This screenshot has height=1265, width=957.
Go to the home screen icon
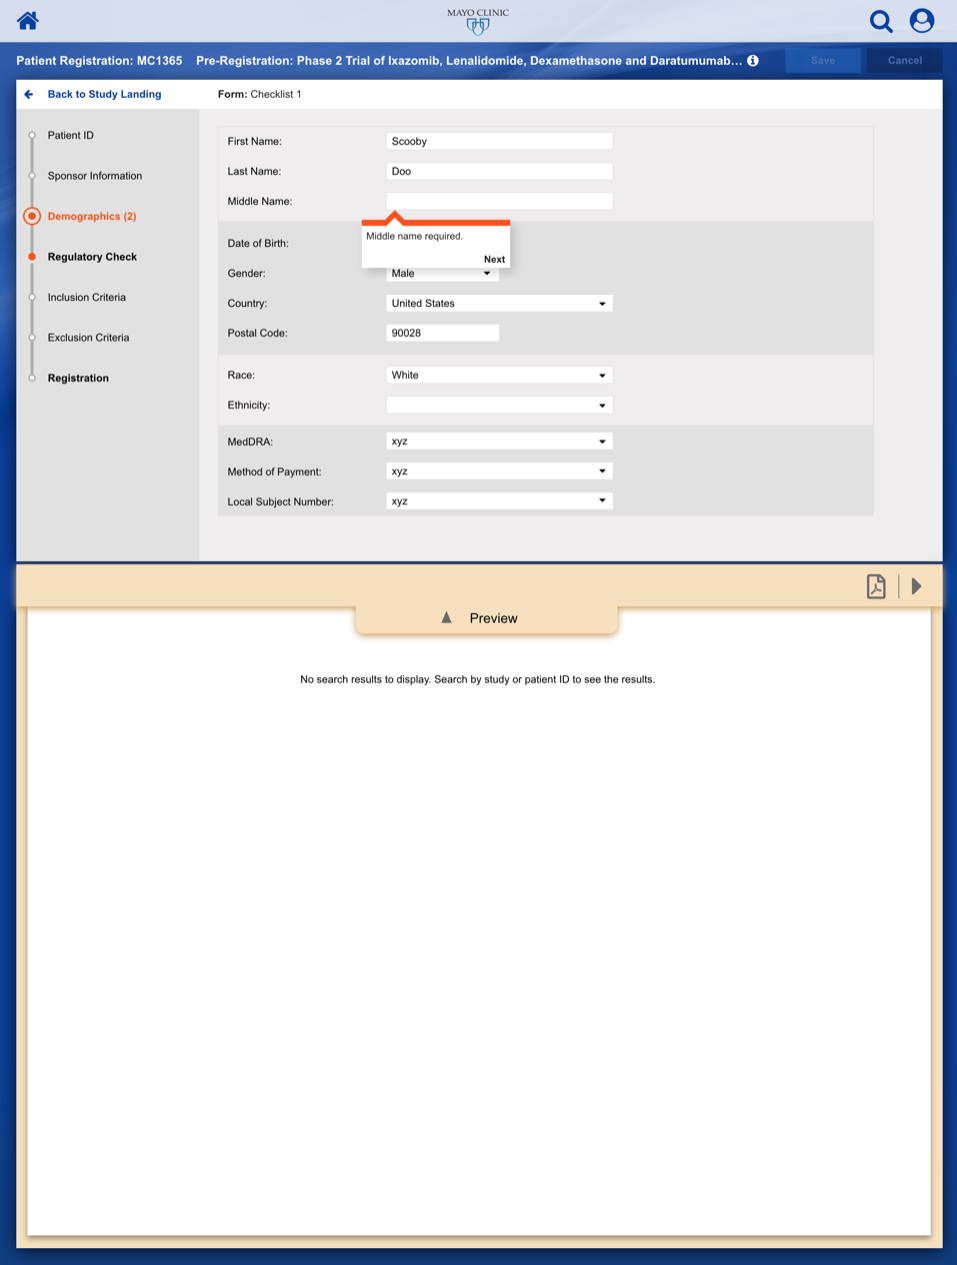28,20
